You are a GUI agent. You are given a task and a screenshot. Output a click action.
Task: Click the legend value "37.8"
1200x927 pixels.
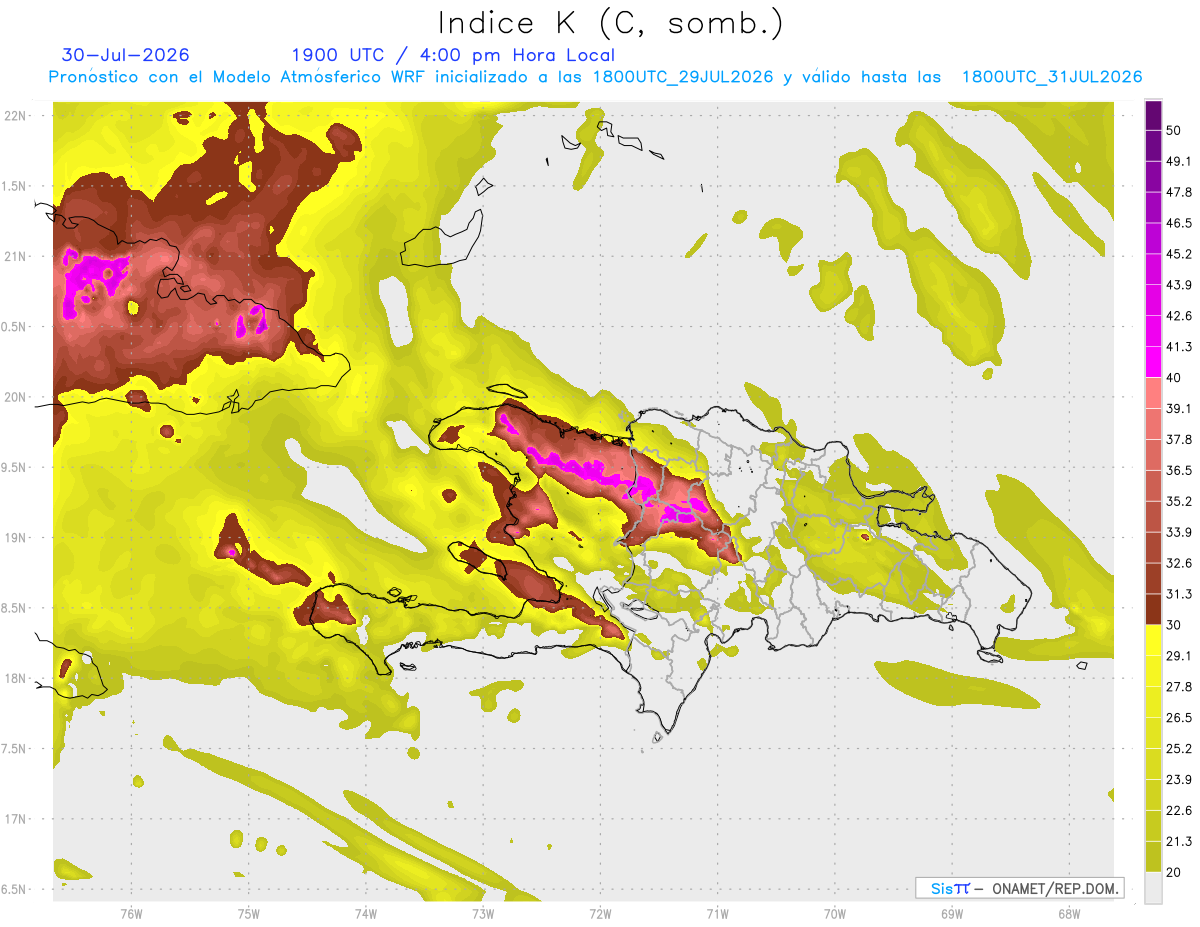point(1179,440)
